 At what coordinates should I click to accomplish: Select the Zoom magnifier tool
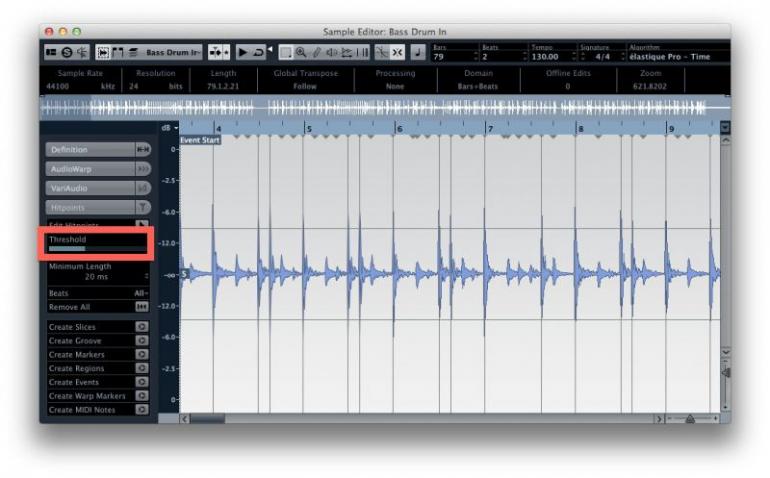(x=301, y=52)
